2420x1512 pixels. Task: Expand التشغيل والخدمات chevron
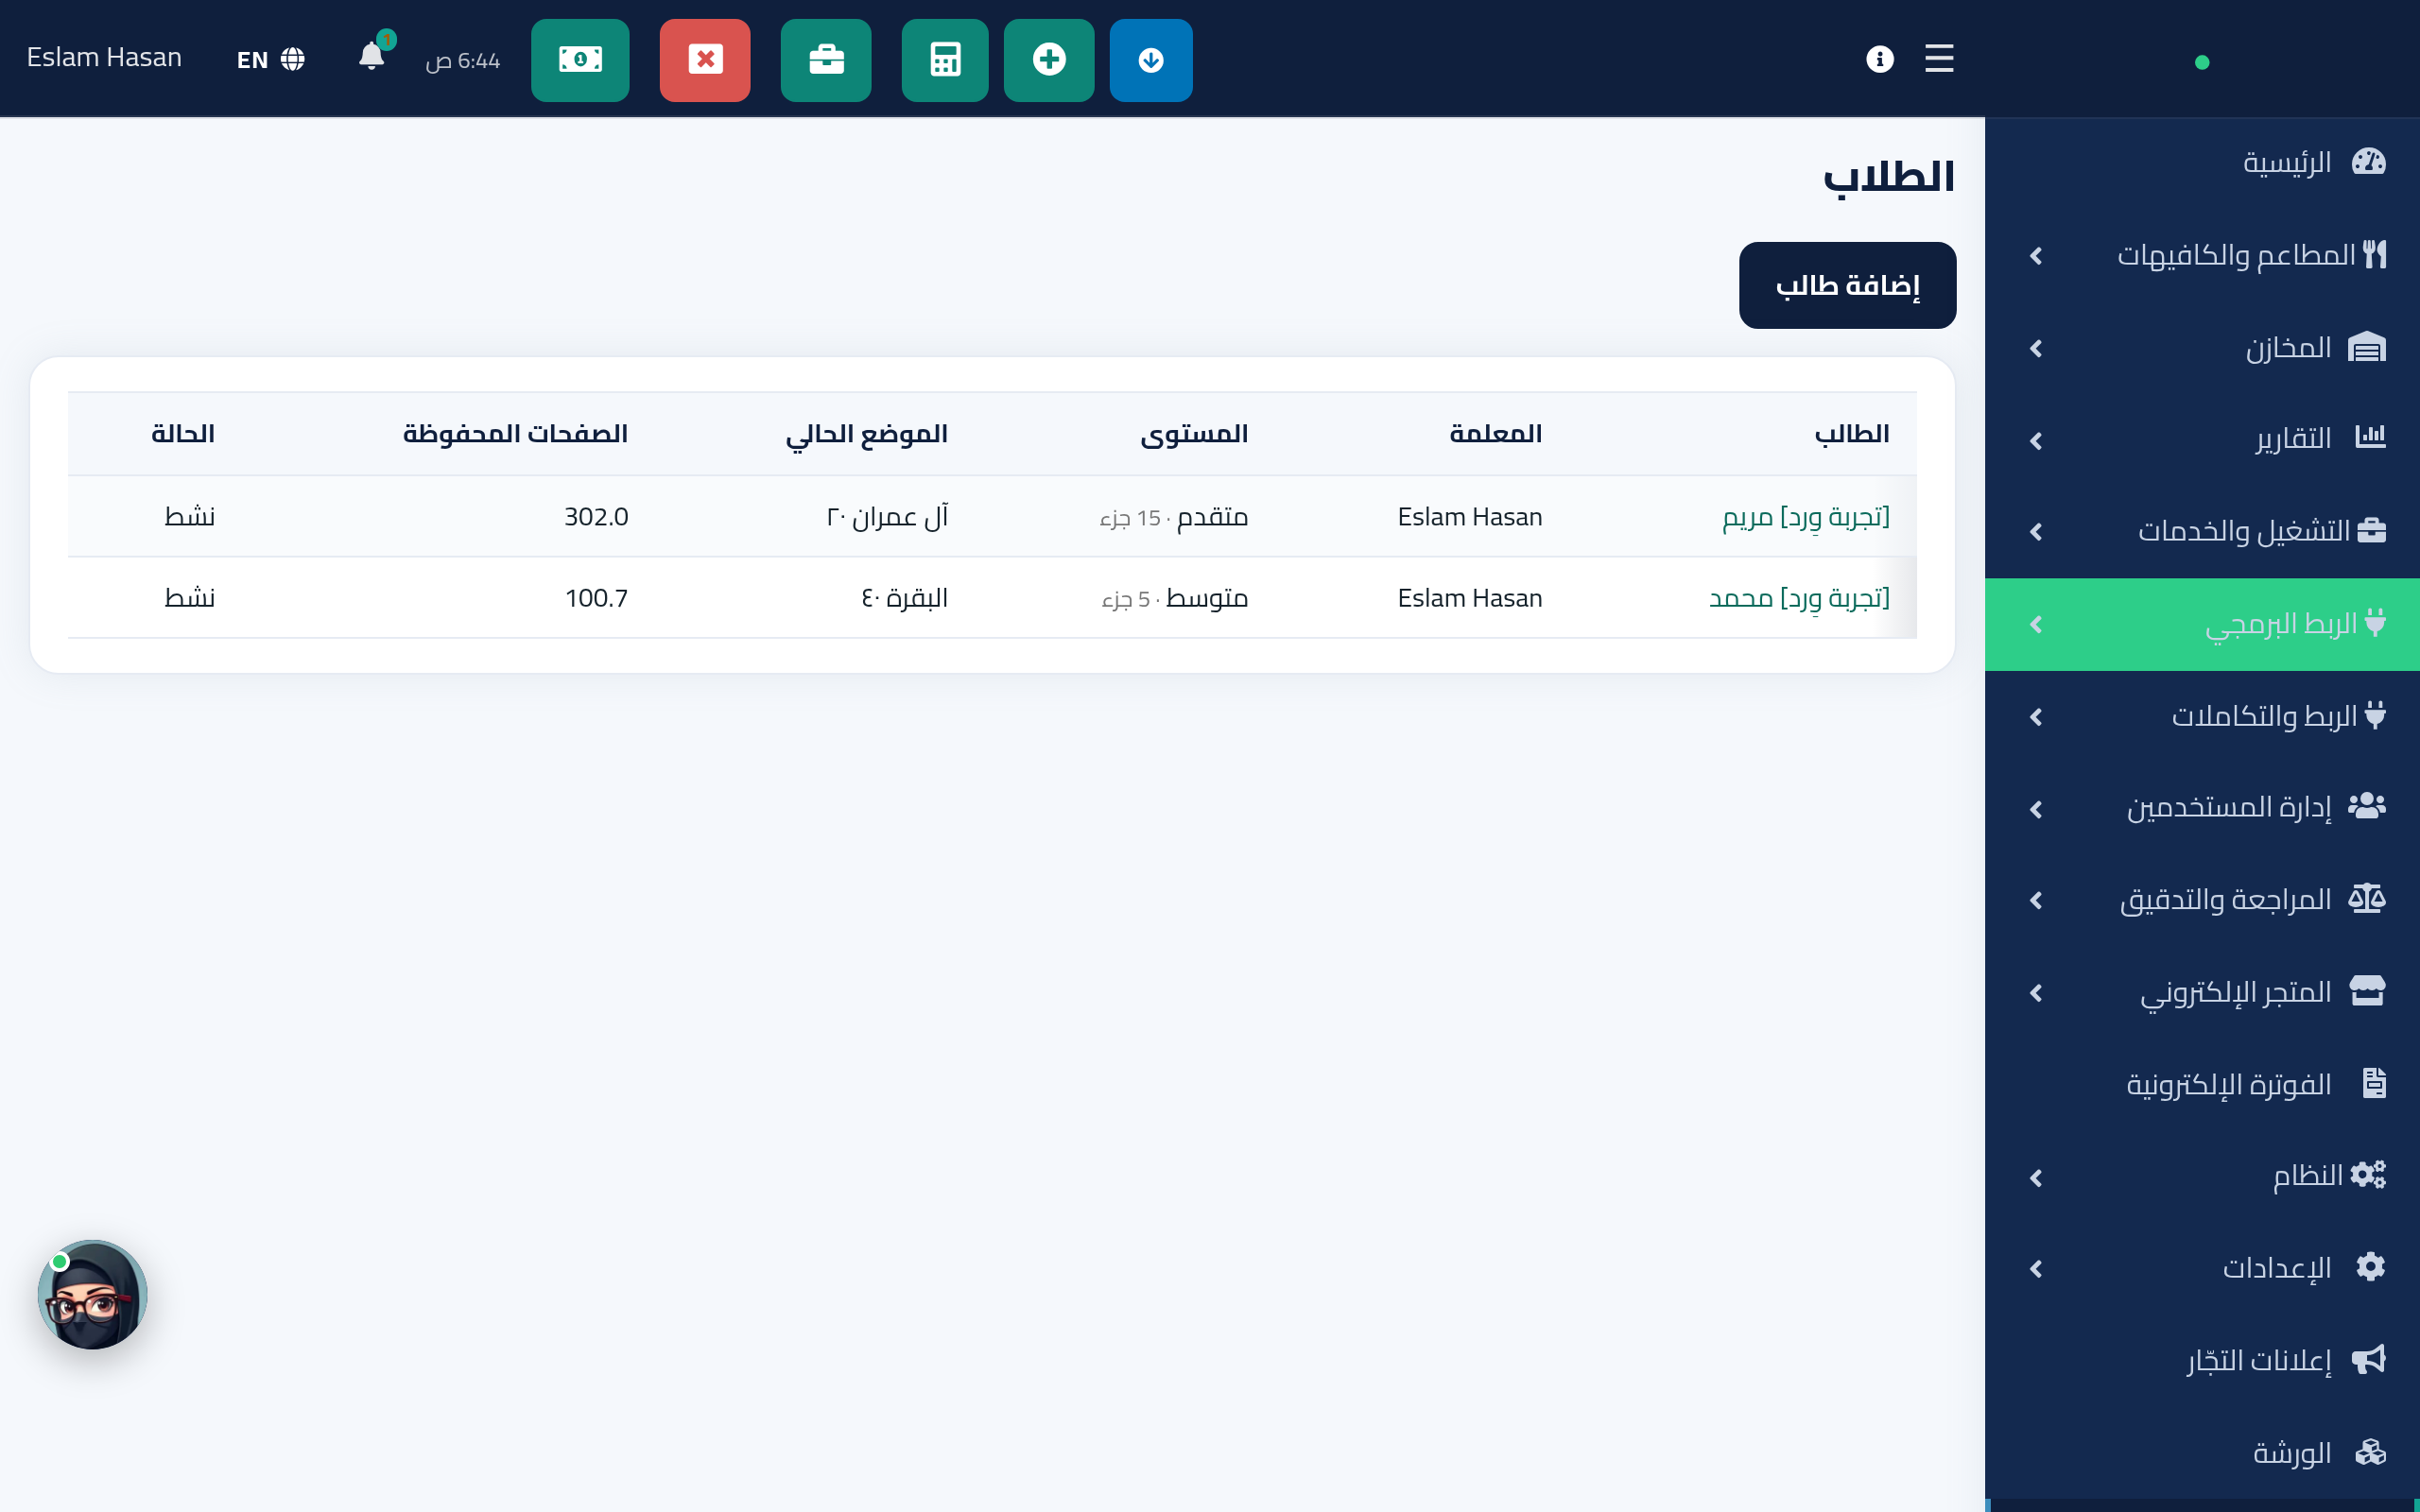pyautogui.click(x=2036, y=532)
